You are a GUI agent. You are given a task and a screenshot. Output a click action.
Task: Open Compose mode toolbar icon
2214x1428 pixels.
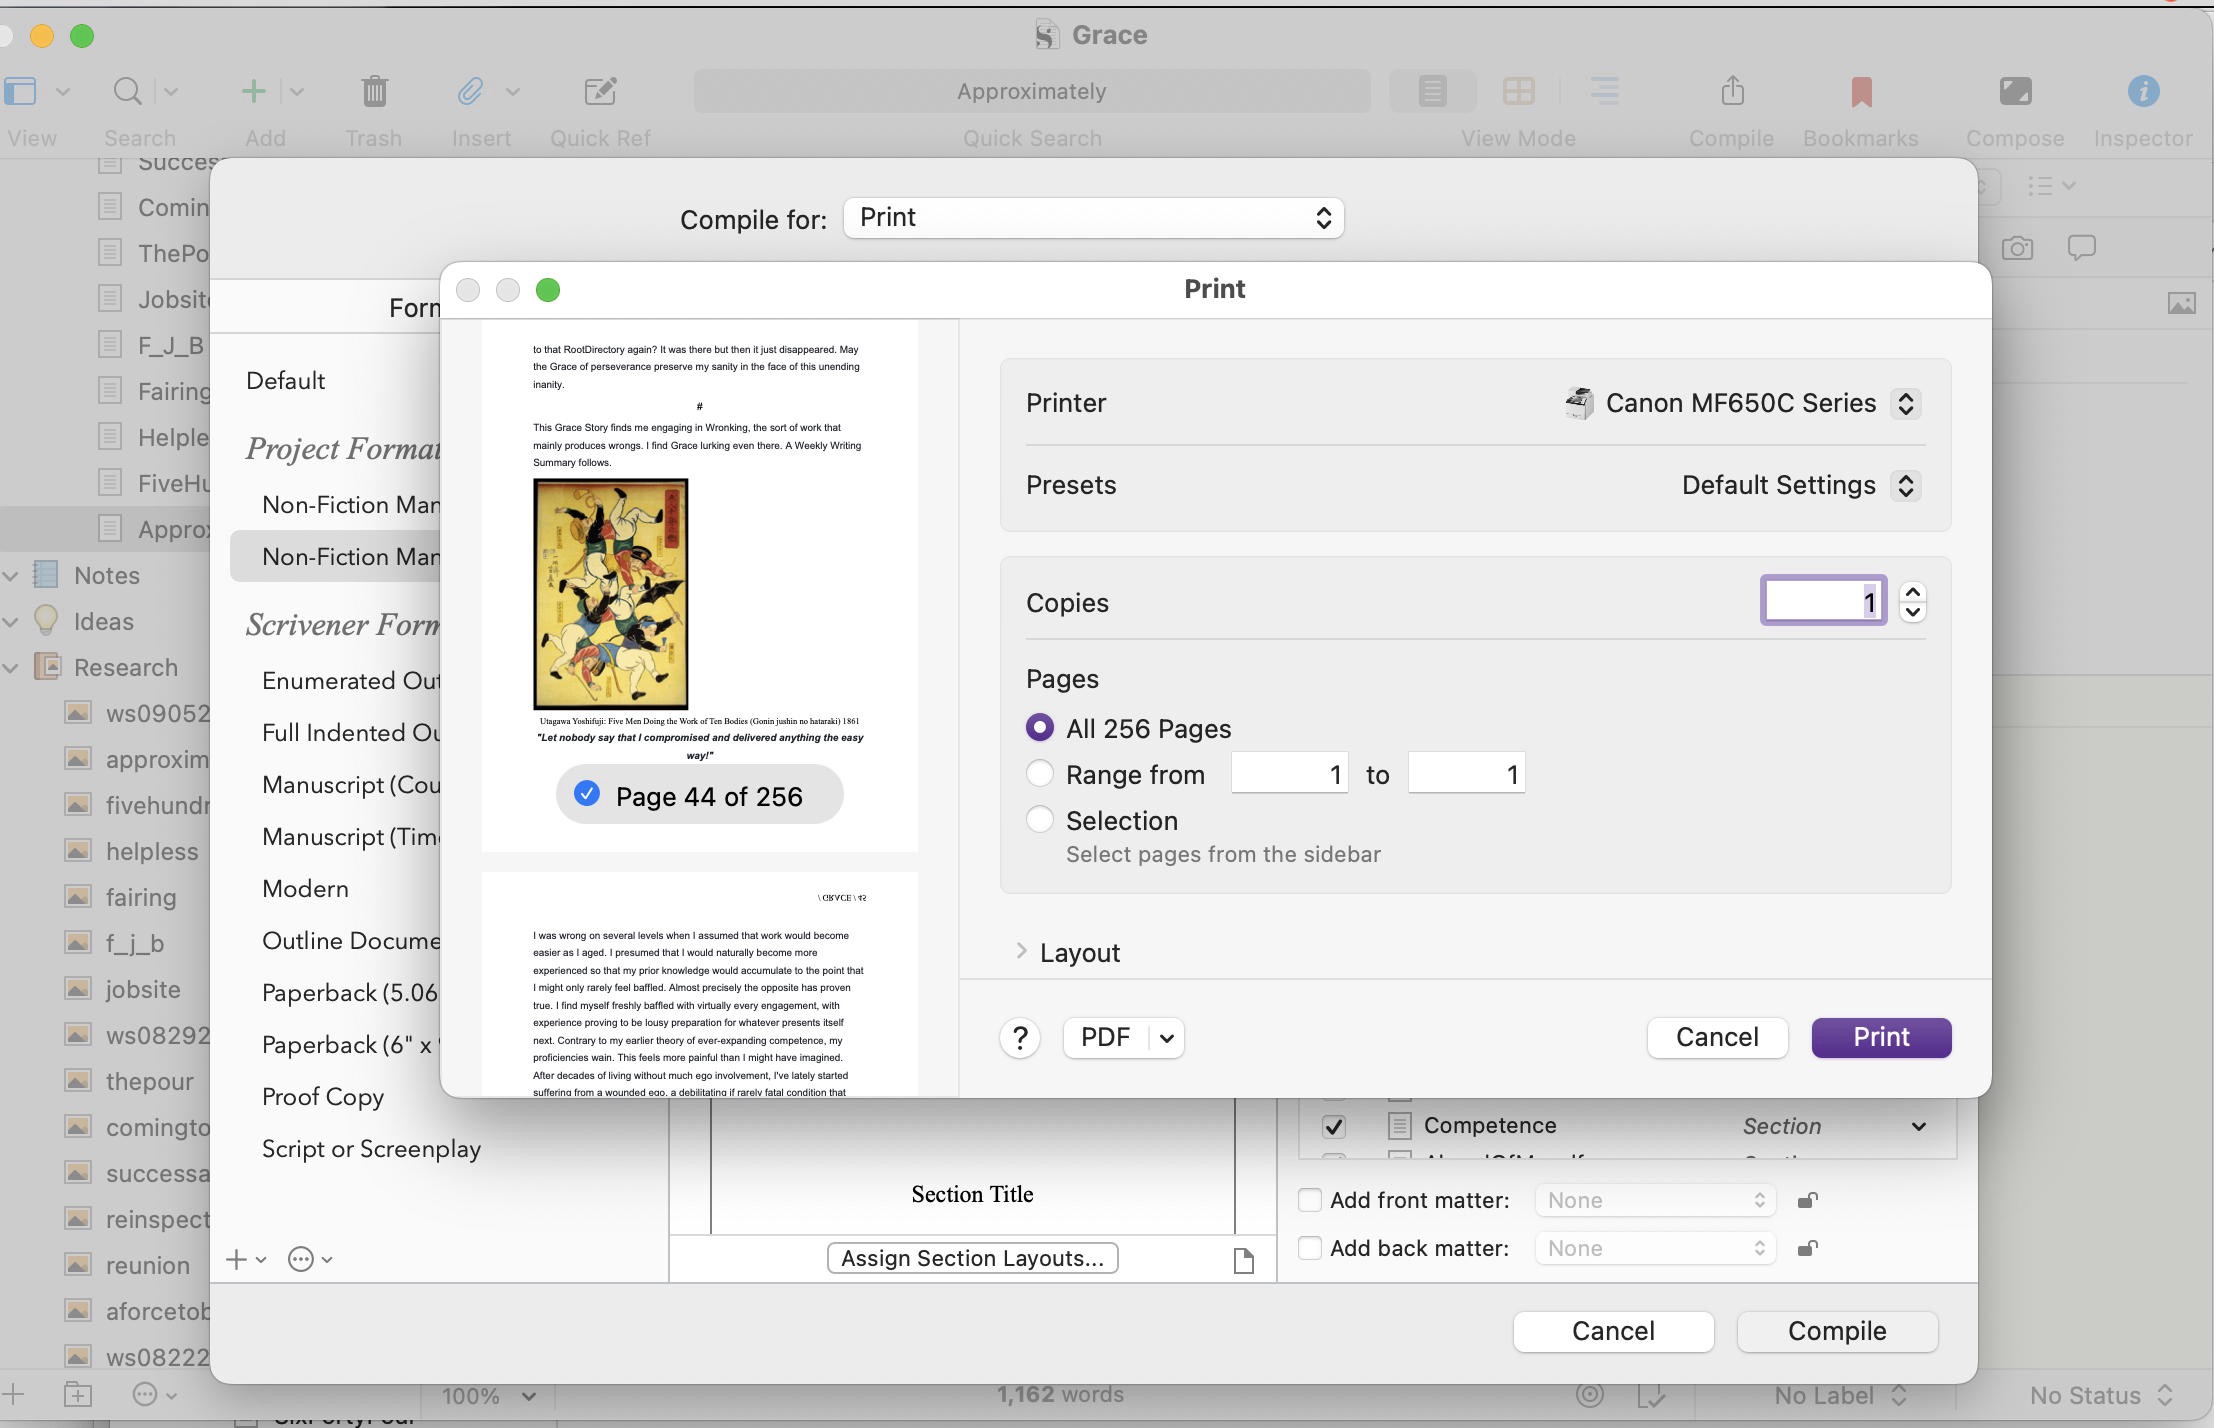click(x=2015, y=91)
